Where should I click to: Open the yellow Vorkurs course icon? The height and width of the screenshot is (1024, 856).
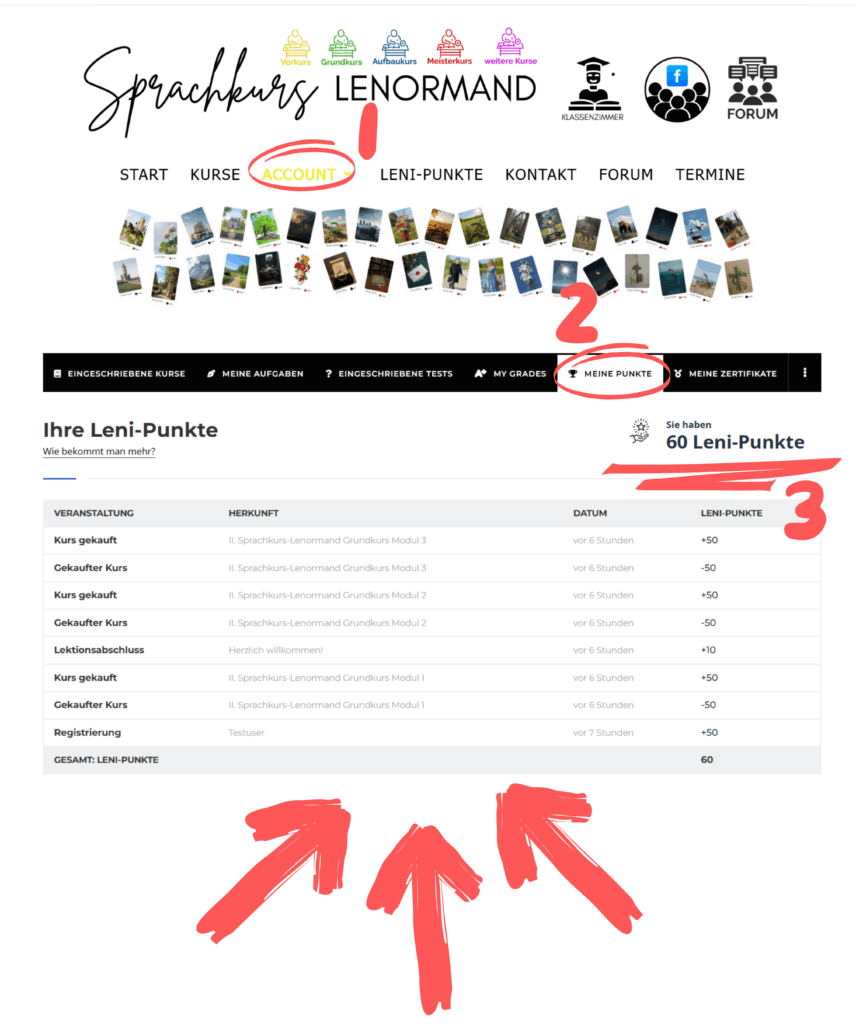[x=296, y=47]
